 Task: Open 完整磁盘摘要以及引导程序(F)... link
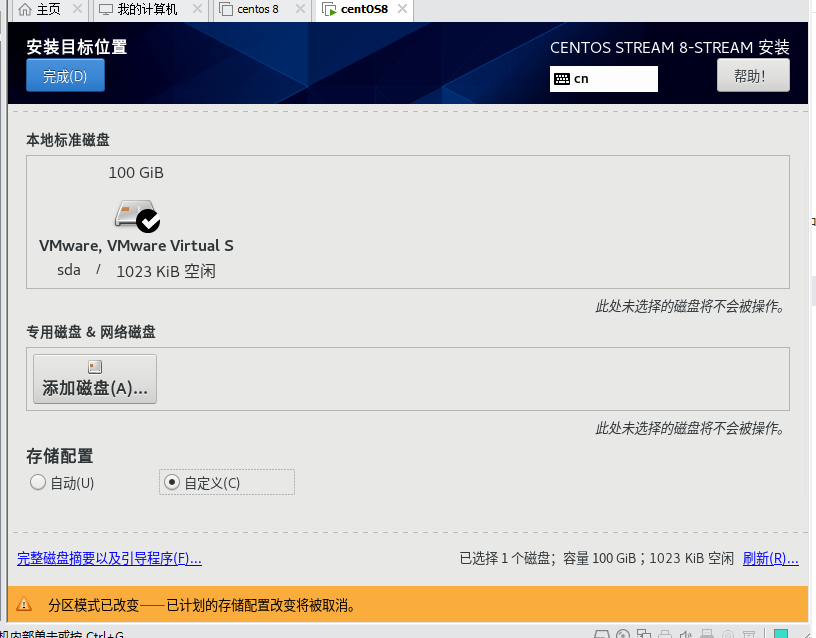pos(109,558)
